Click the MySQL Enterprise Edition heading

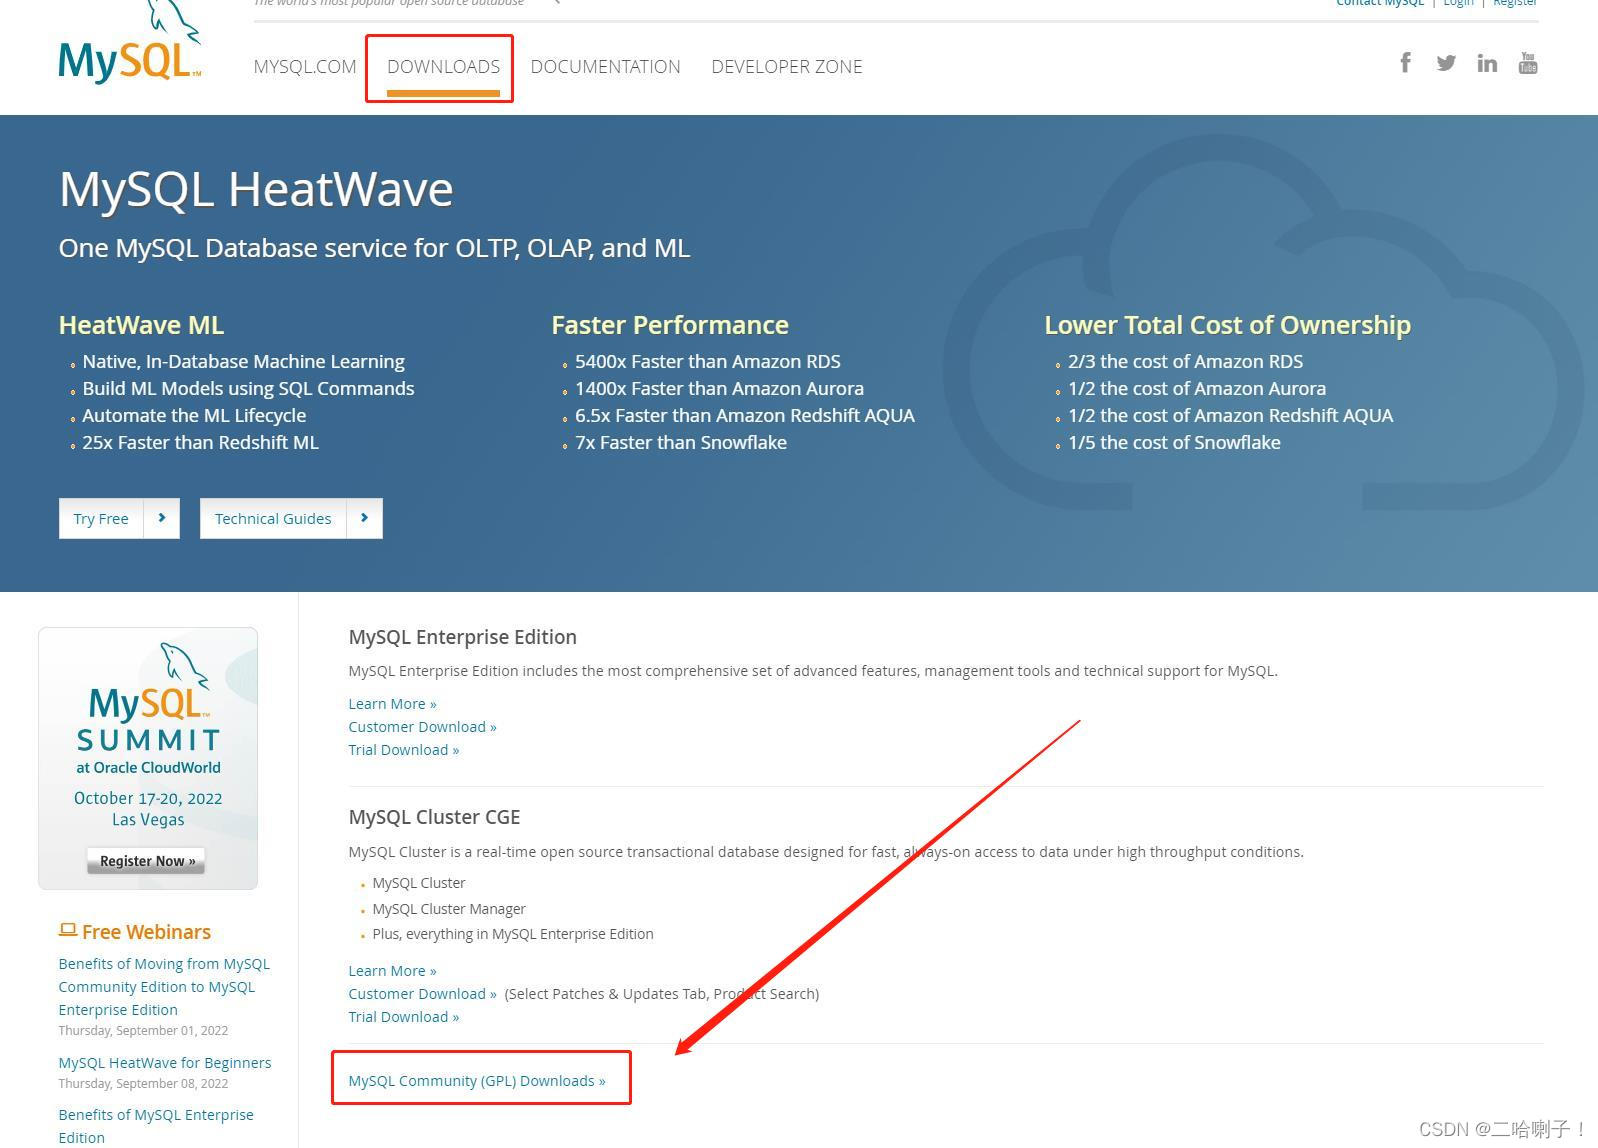[x=462, y=637]
